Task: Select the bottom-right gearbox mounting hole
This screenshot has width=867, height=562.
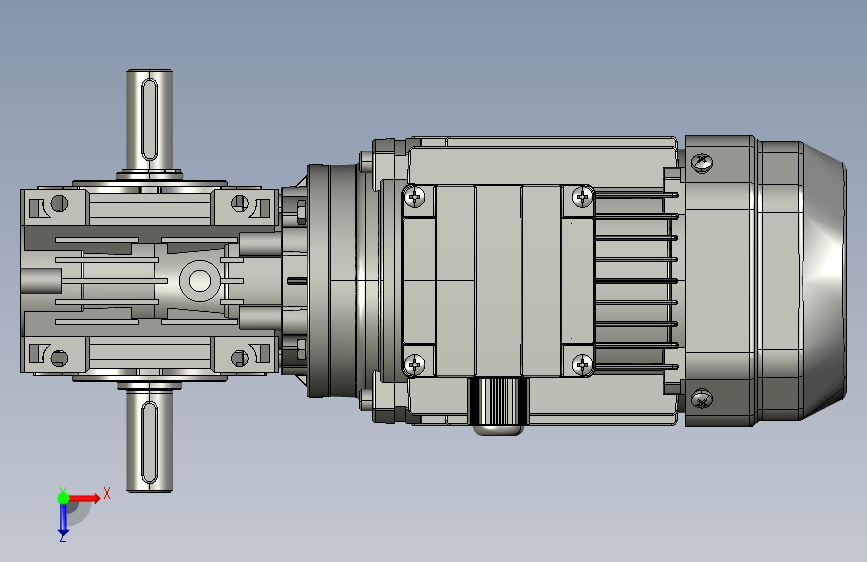Action: click(x=239, y=358)
